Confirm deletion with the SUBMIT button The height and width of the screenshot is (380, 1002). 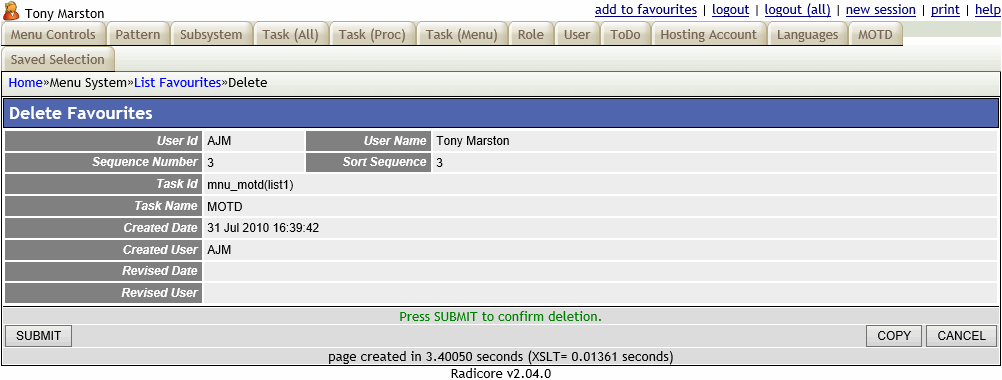38,336
